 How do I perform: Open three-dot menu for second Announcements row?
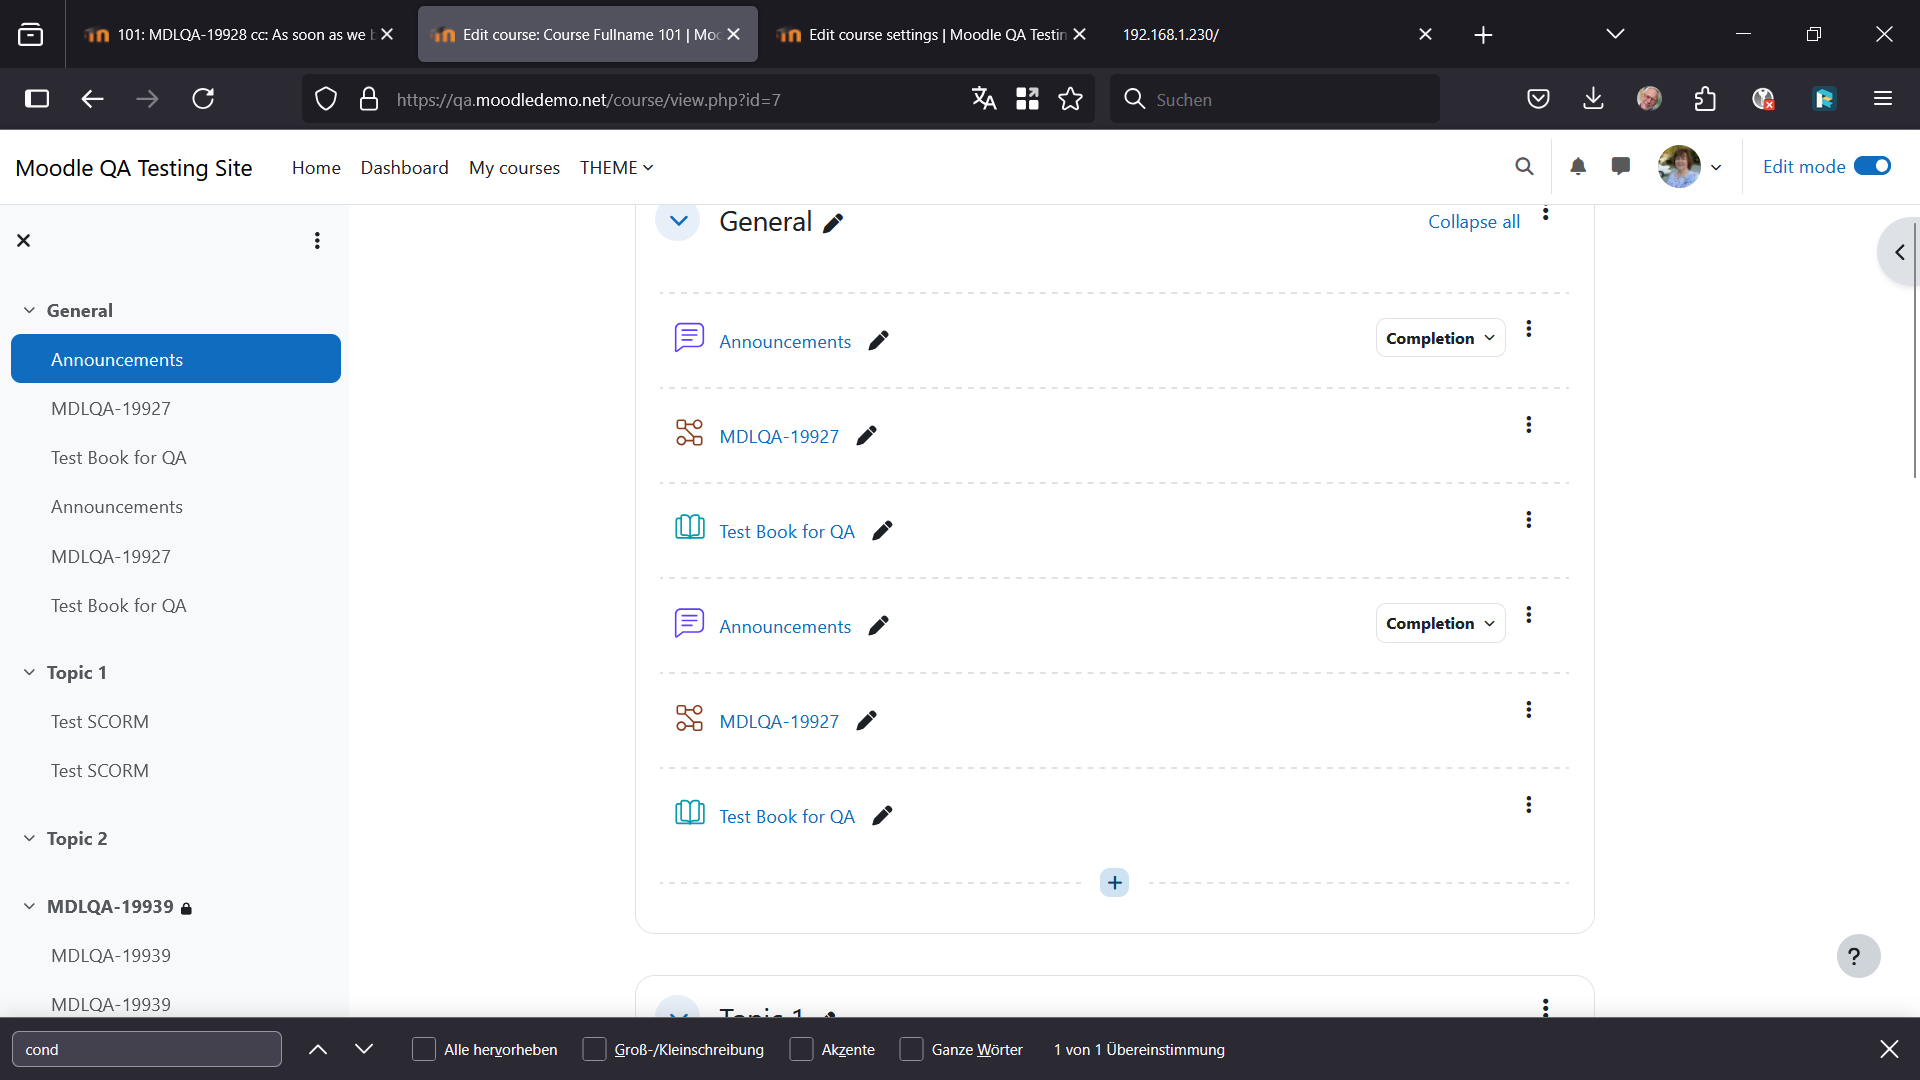coord(1528,615)
